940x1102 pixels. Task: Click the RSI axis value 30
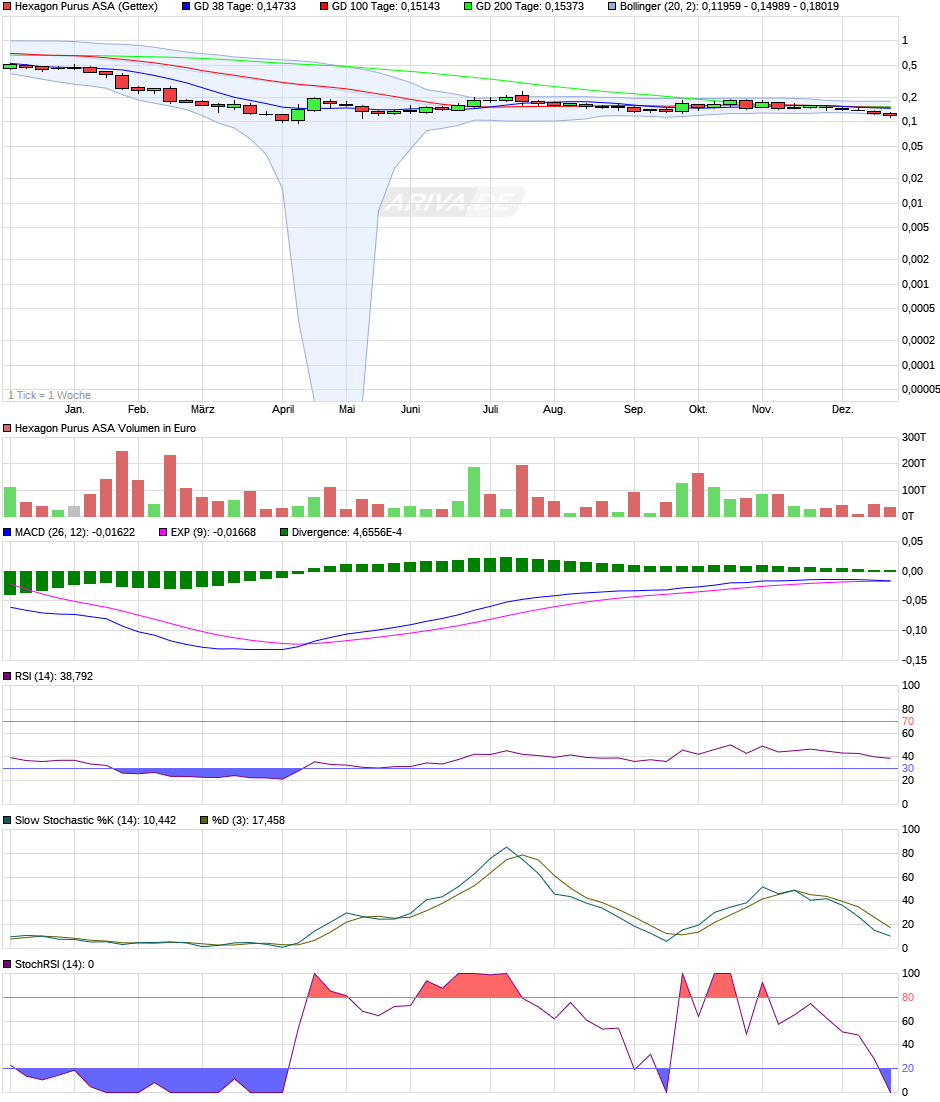point(908,769)
